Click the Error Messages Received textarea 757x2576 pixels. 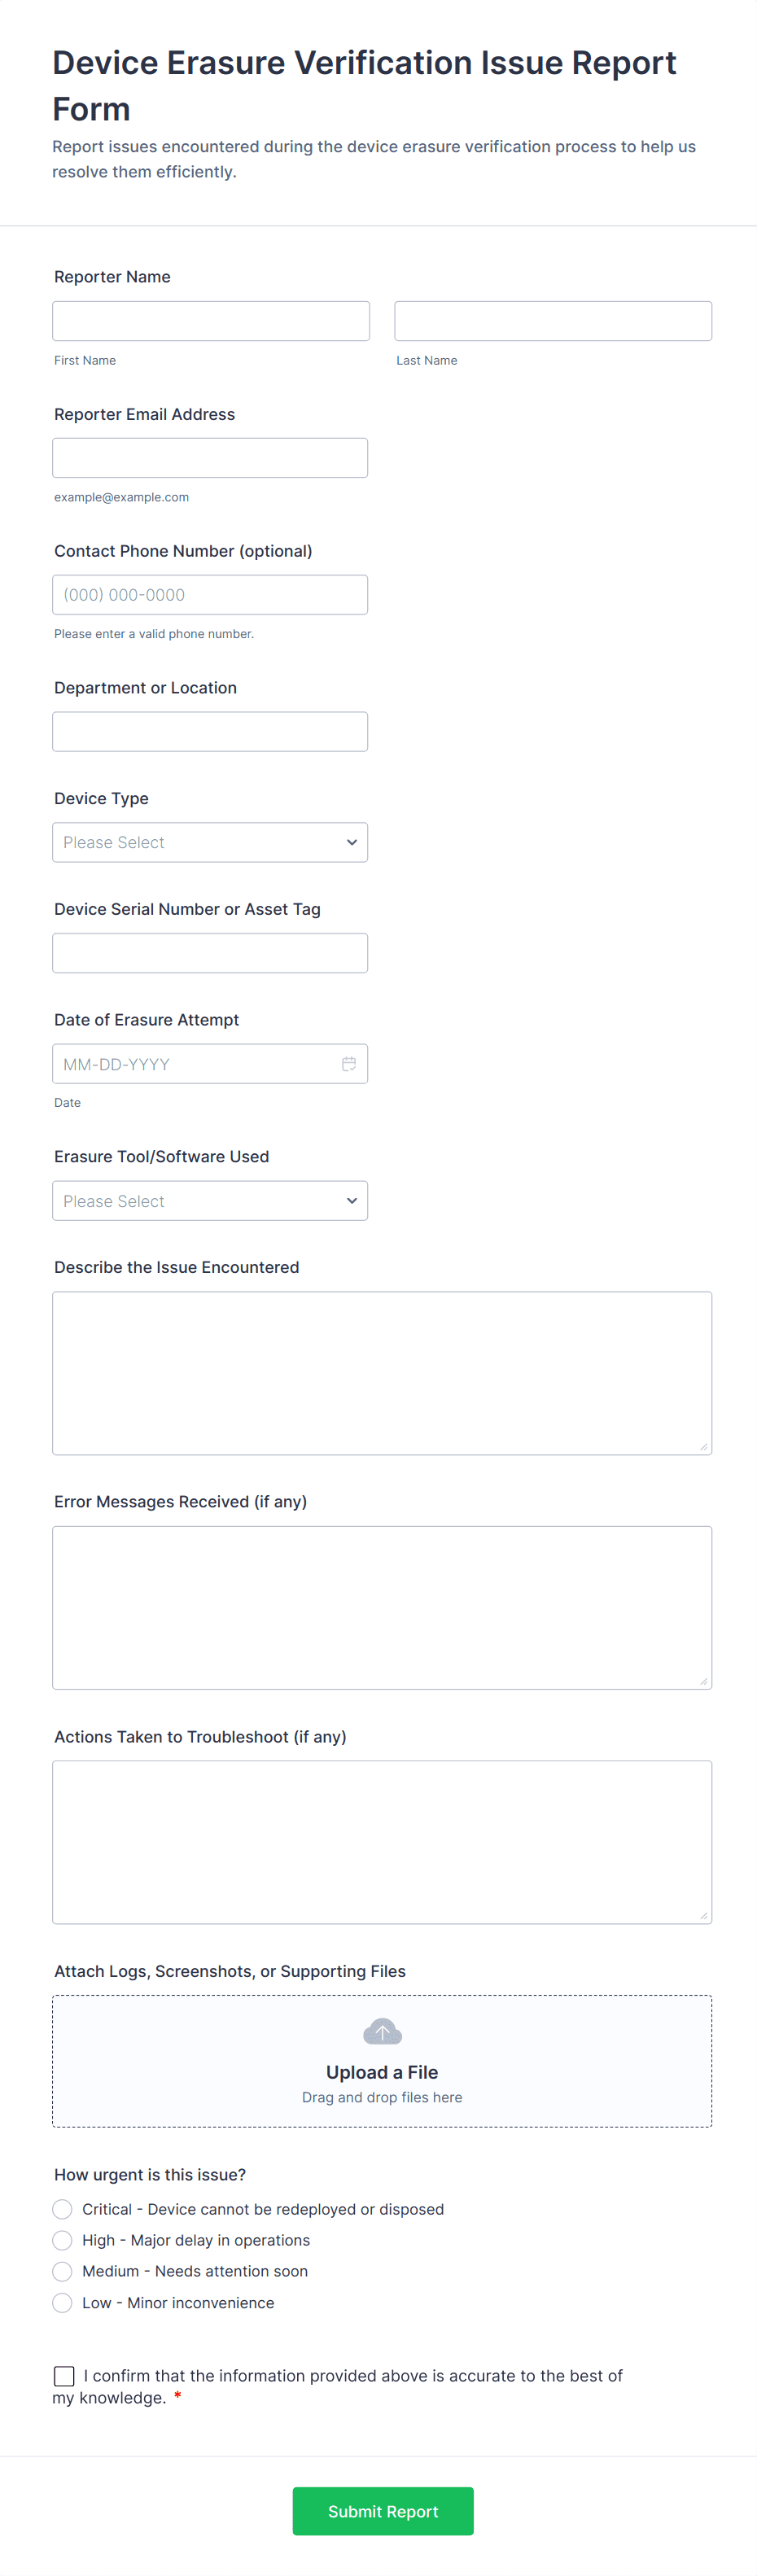pos(382,1607)
